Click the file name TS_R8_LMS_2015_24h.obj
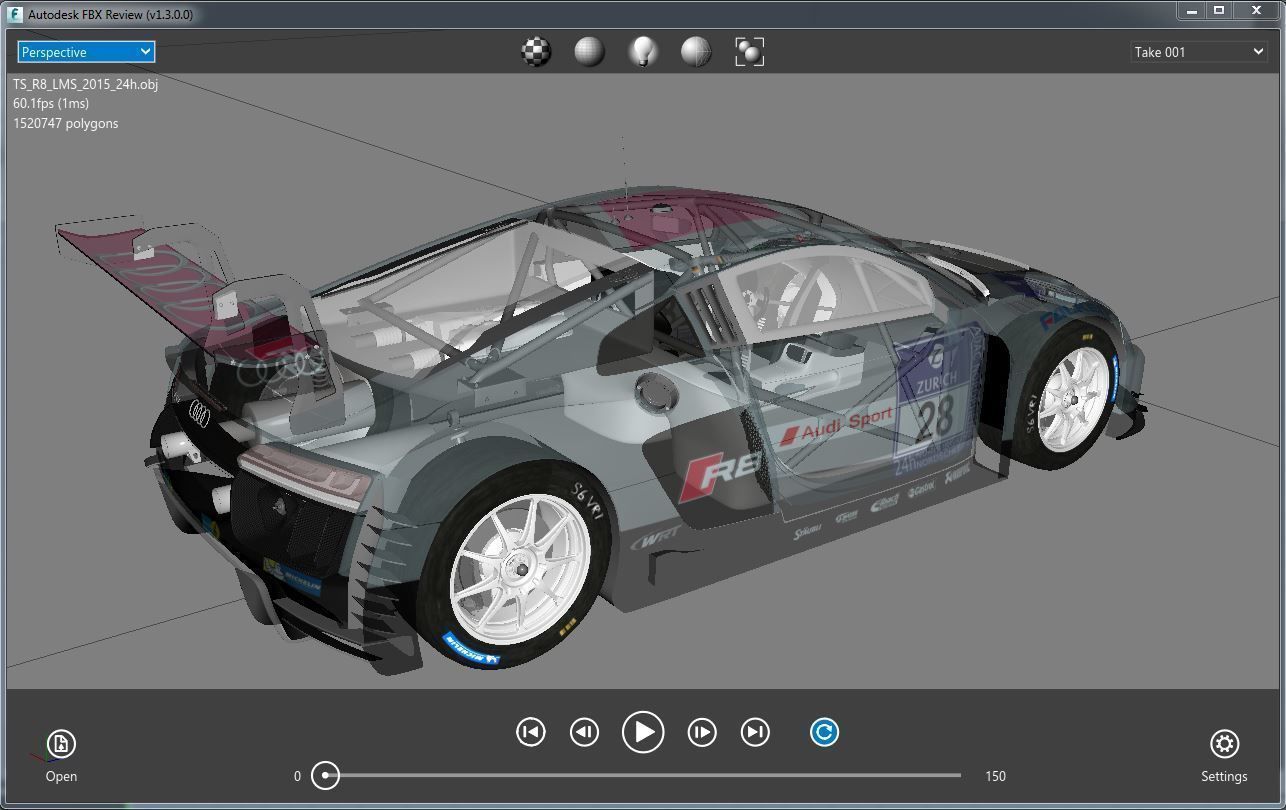Screen dimensions: 1286x810 tap(85, 84)
